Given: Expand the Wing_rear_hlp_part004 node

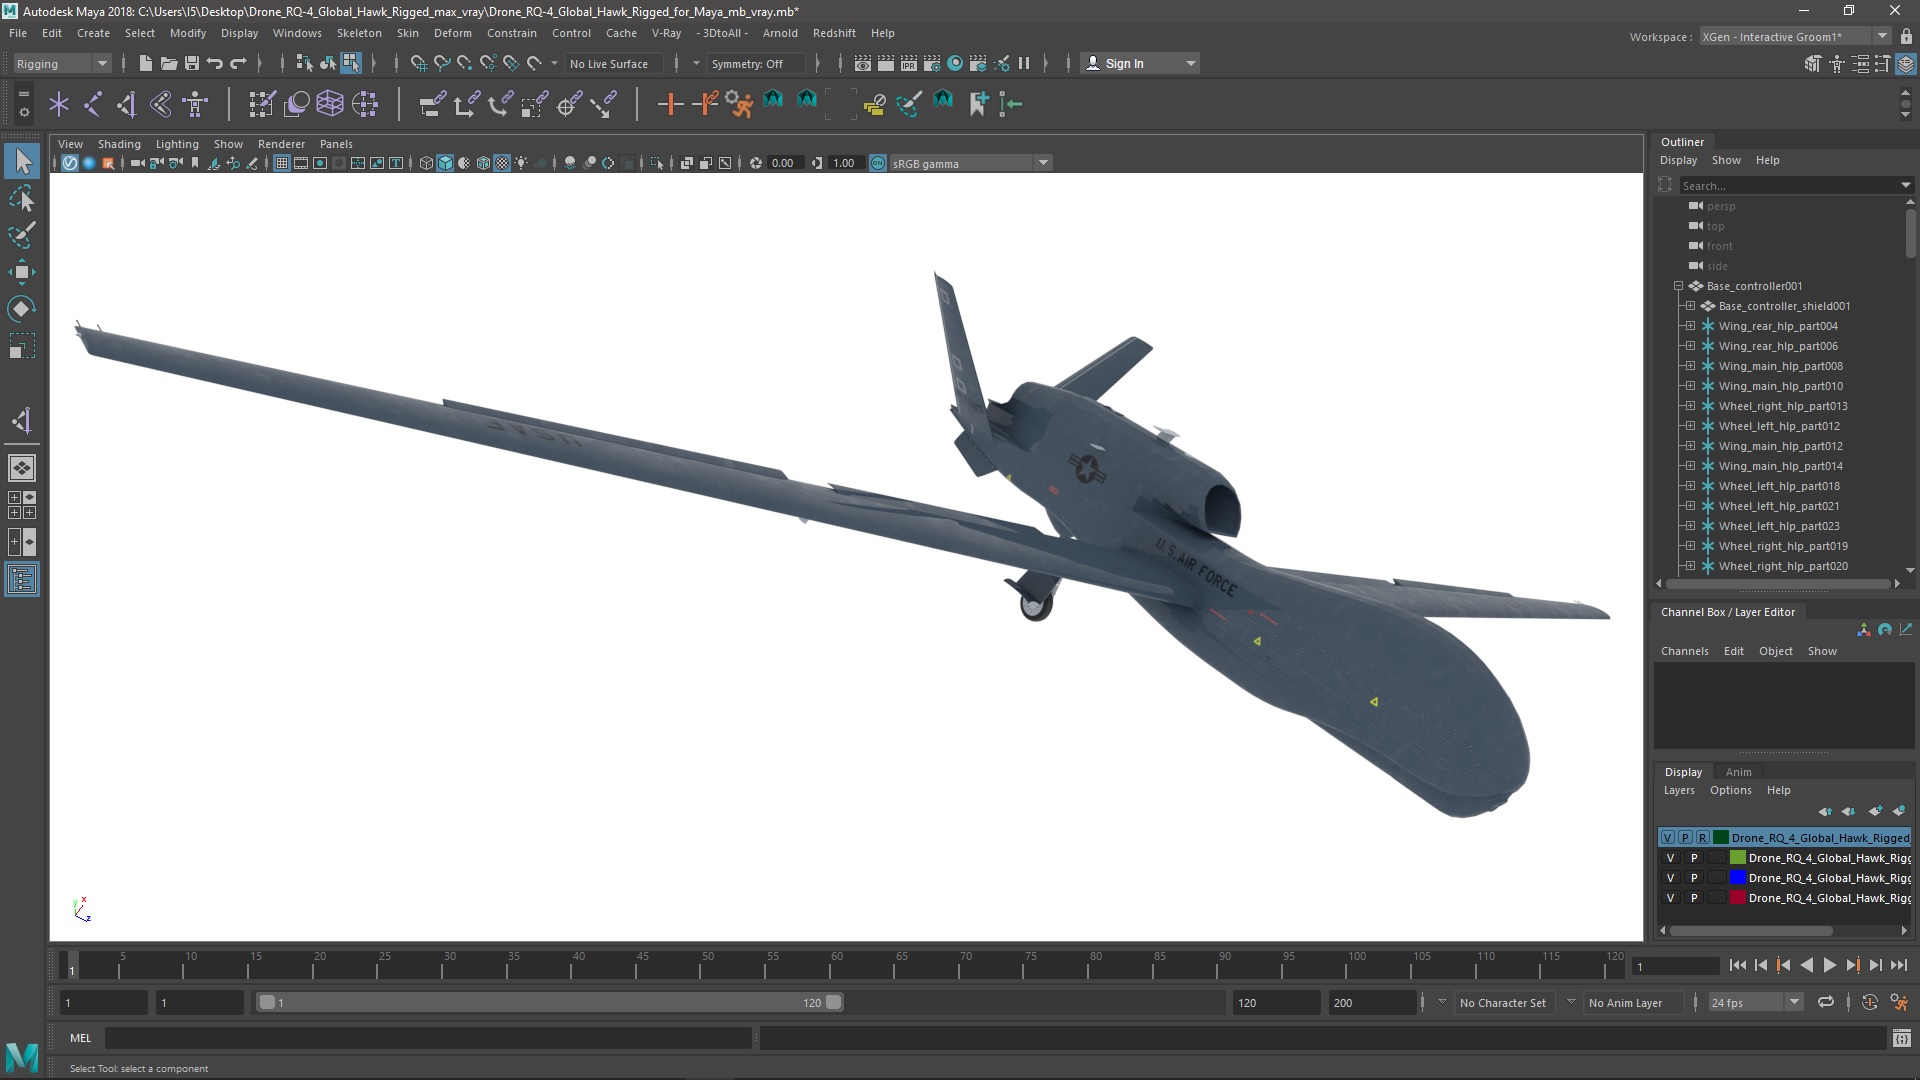Looking at the screenshot, I should (x=1690, y=326).
